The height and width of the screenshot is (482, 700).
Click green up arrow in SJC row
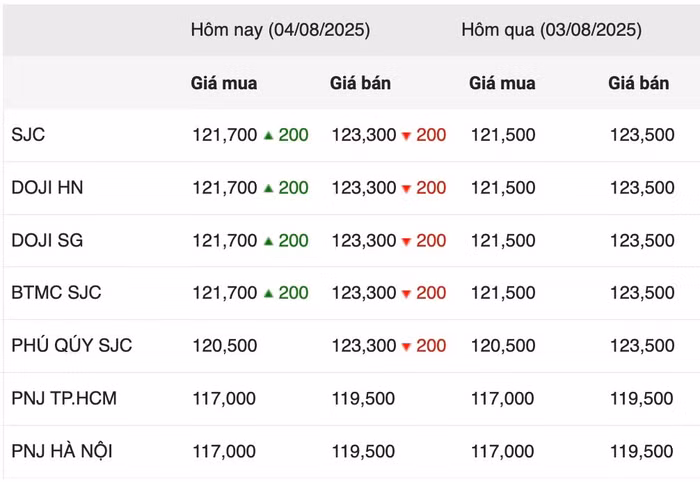coord(268,135)
